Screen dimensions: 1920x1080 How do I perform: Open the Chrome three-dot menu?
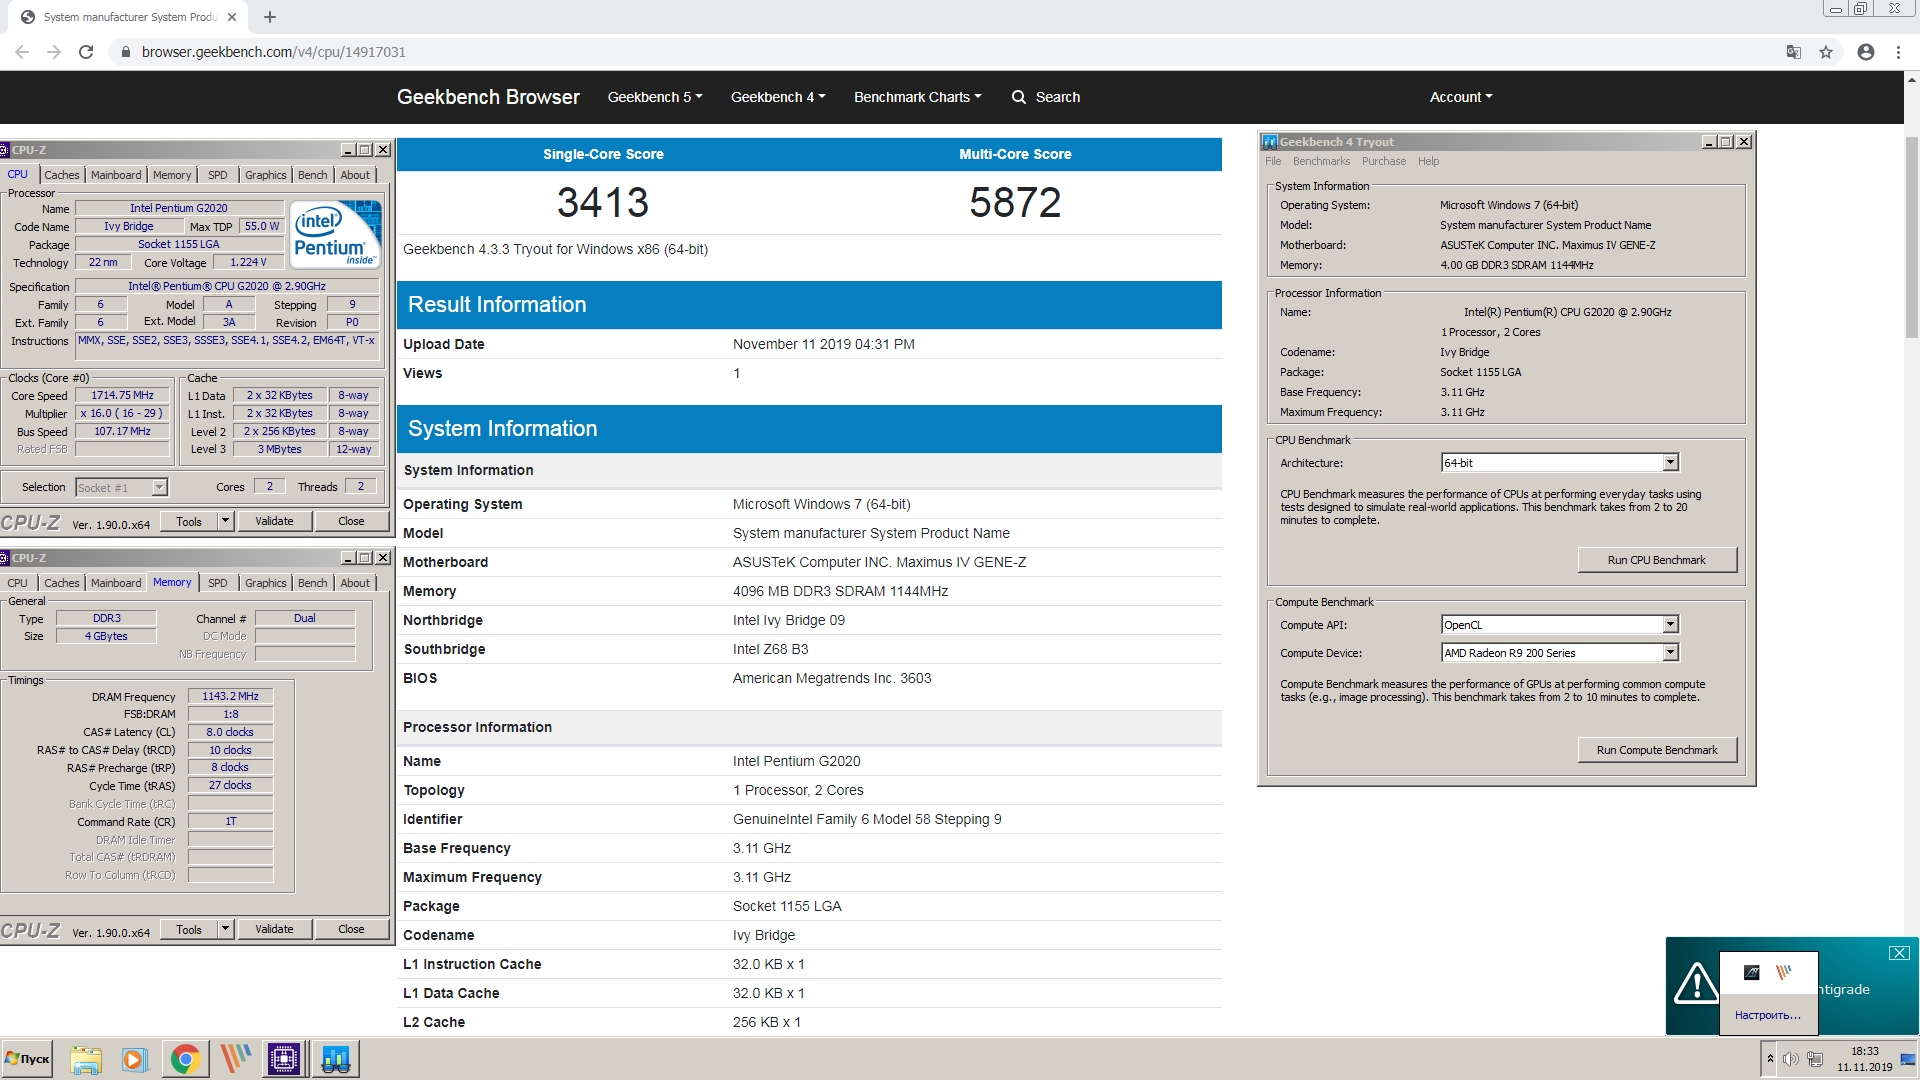[1898, 52]
